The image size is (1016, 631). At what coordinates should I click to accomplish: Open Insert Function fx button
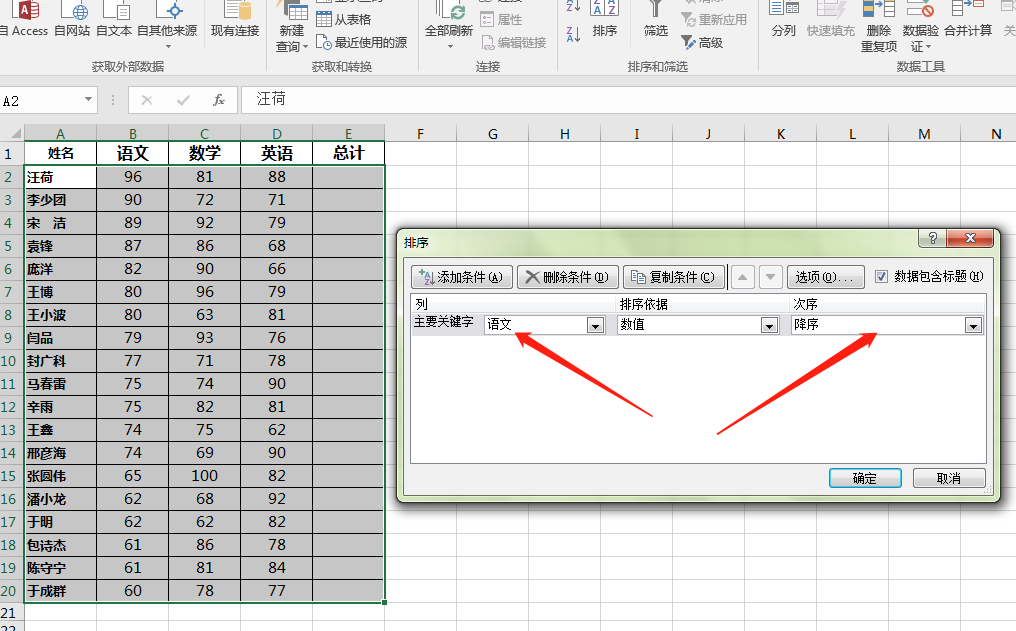point(219,100)
